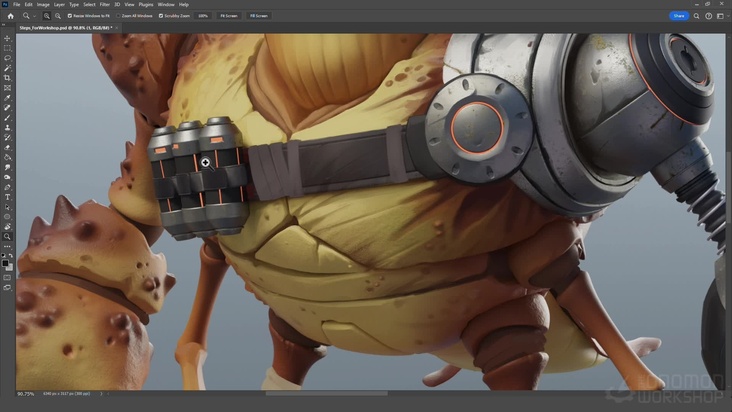The image size is (732, 412).
Task: Select the Horizontal Type tool
Action: tap(7, 197)
